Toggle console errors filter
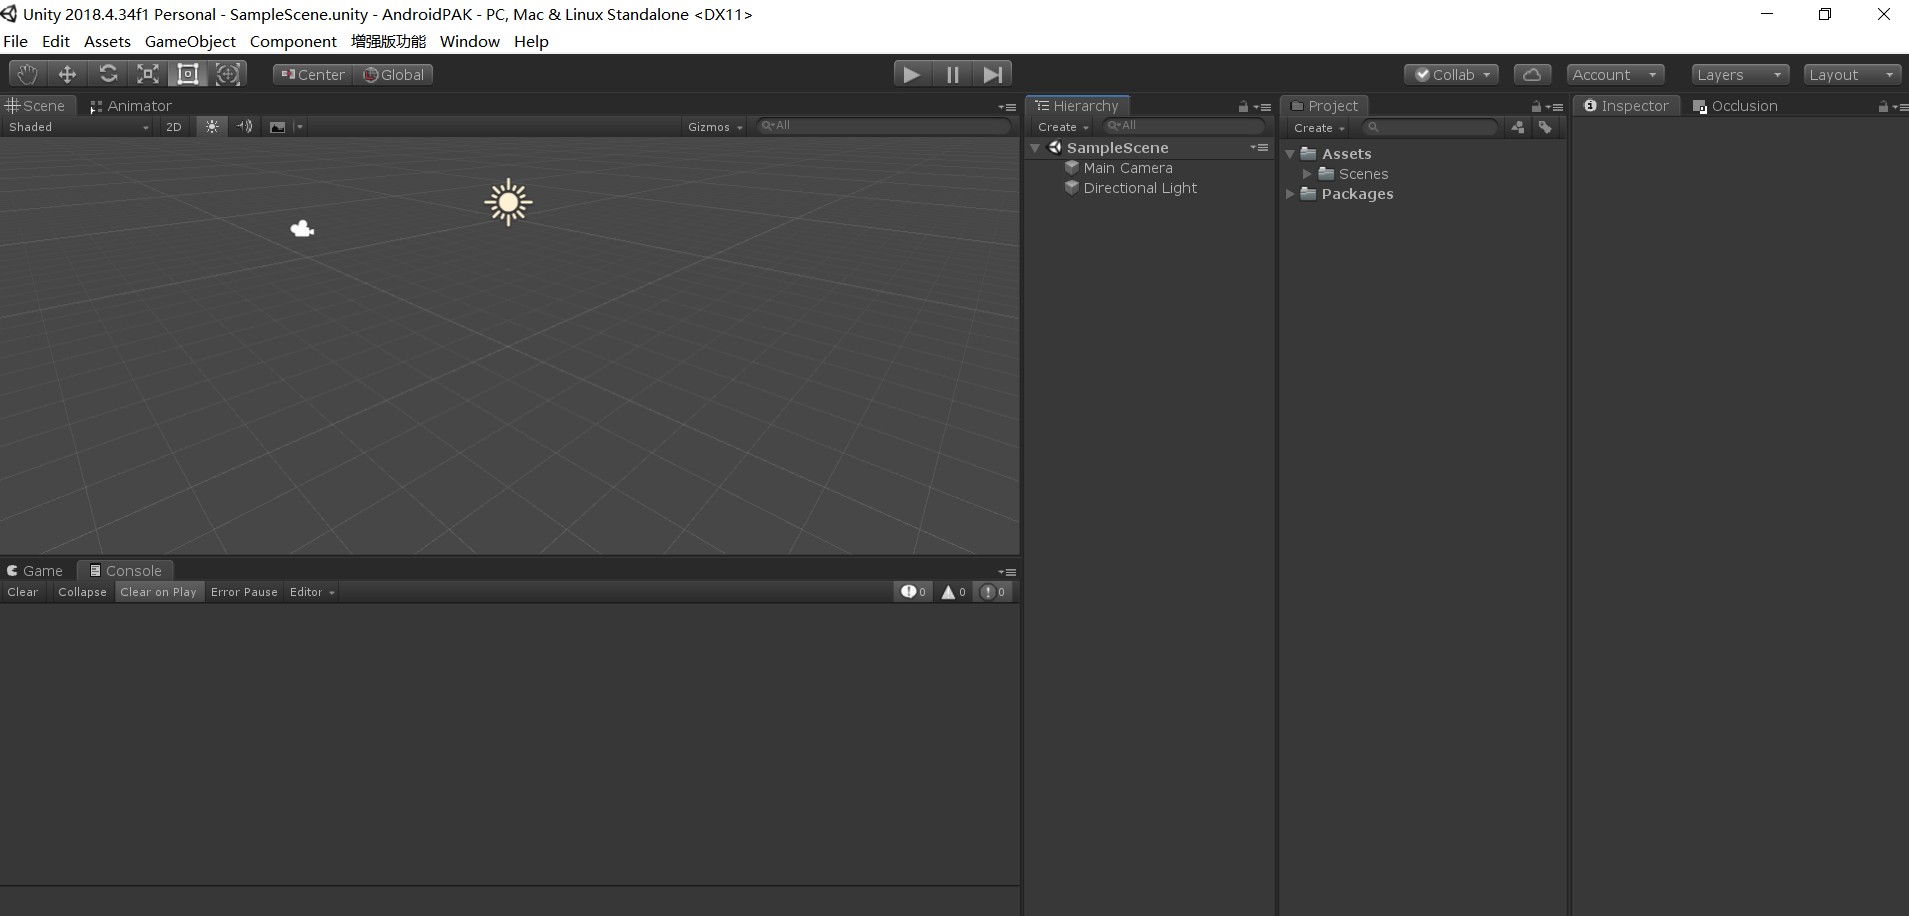 point(993,592)
